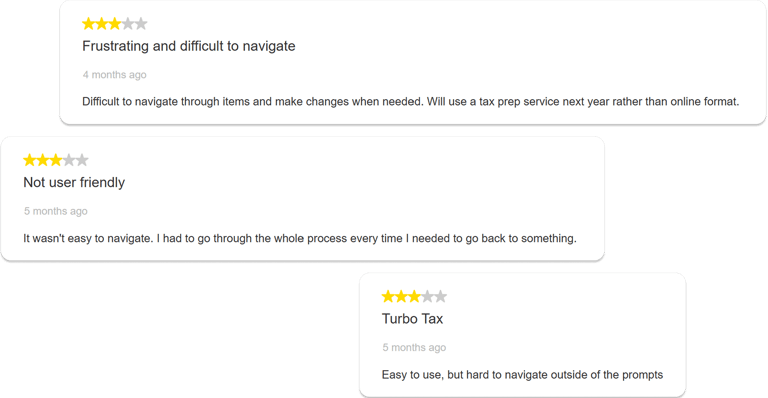Image resolution: width=768 pixels, height=398 pixels.
Task: Click the second gold star above Not user friendly
Action: [x=43, y=160]
